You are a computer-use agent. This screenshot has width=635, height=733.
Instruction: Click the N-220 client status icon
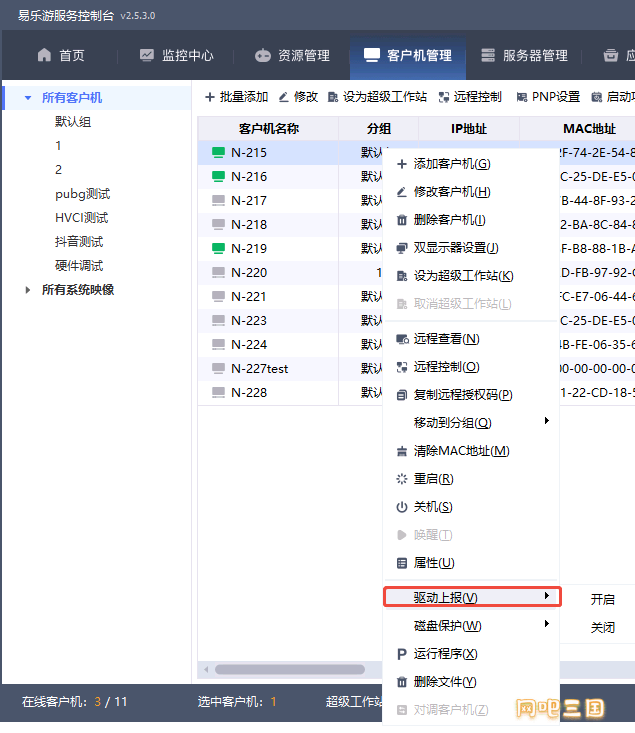point(218,273)
